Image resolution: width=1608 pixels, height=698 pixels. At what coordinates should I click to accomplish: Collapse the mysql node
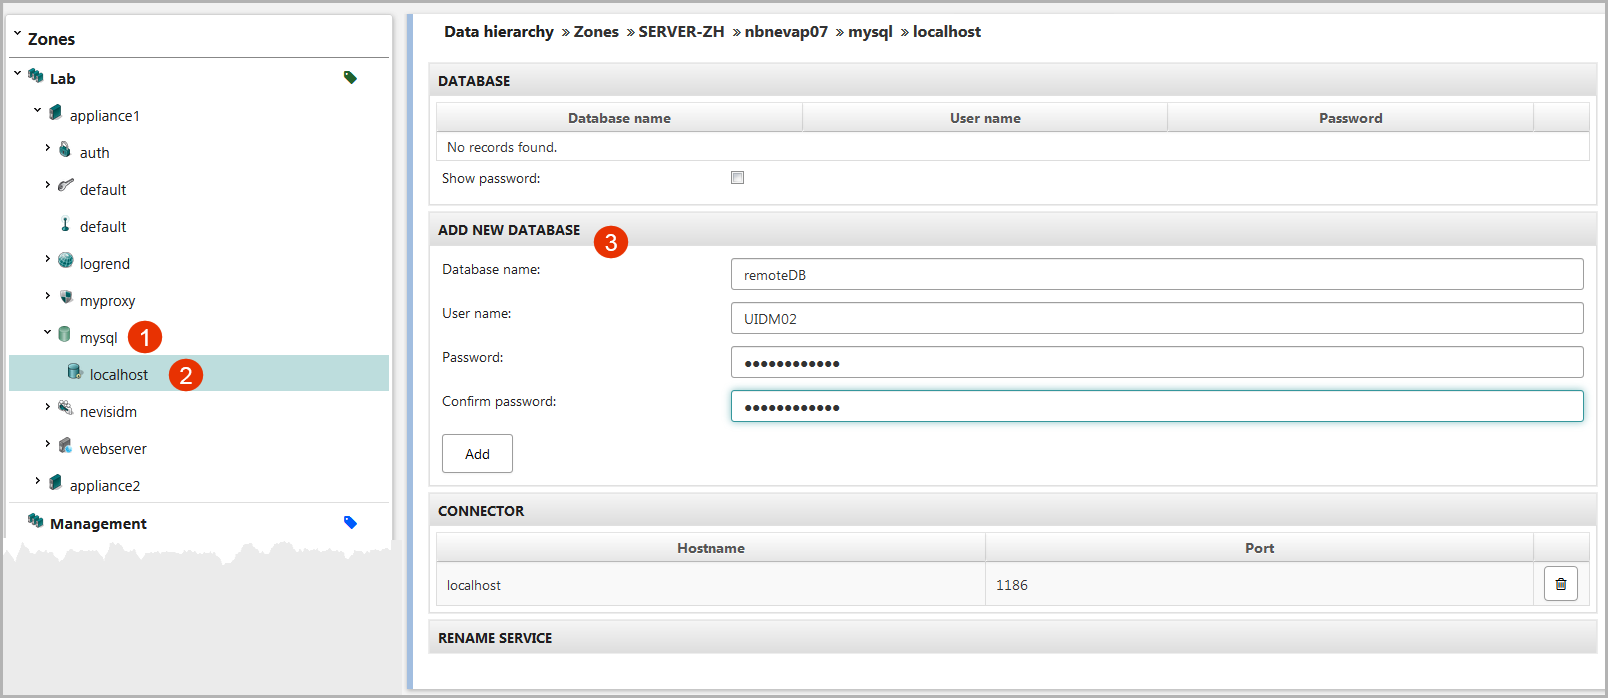click(47, 332)
